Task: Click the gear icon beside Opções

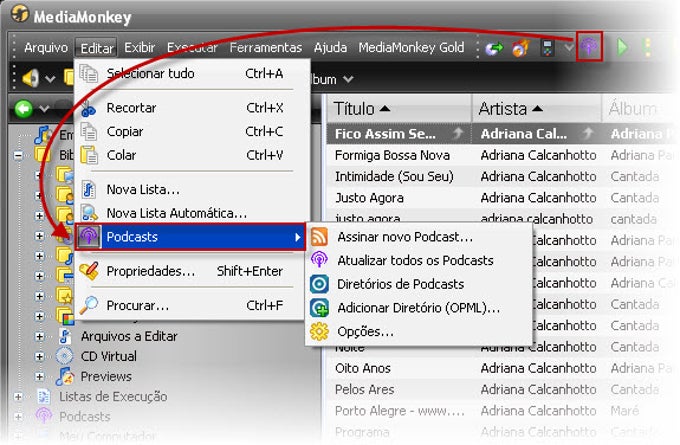Action: [x=319, y=331]
